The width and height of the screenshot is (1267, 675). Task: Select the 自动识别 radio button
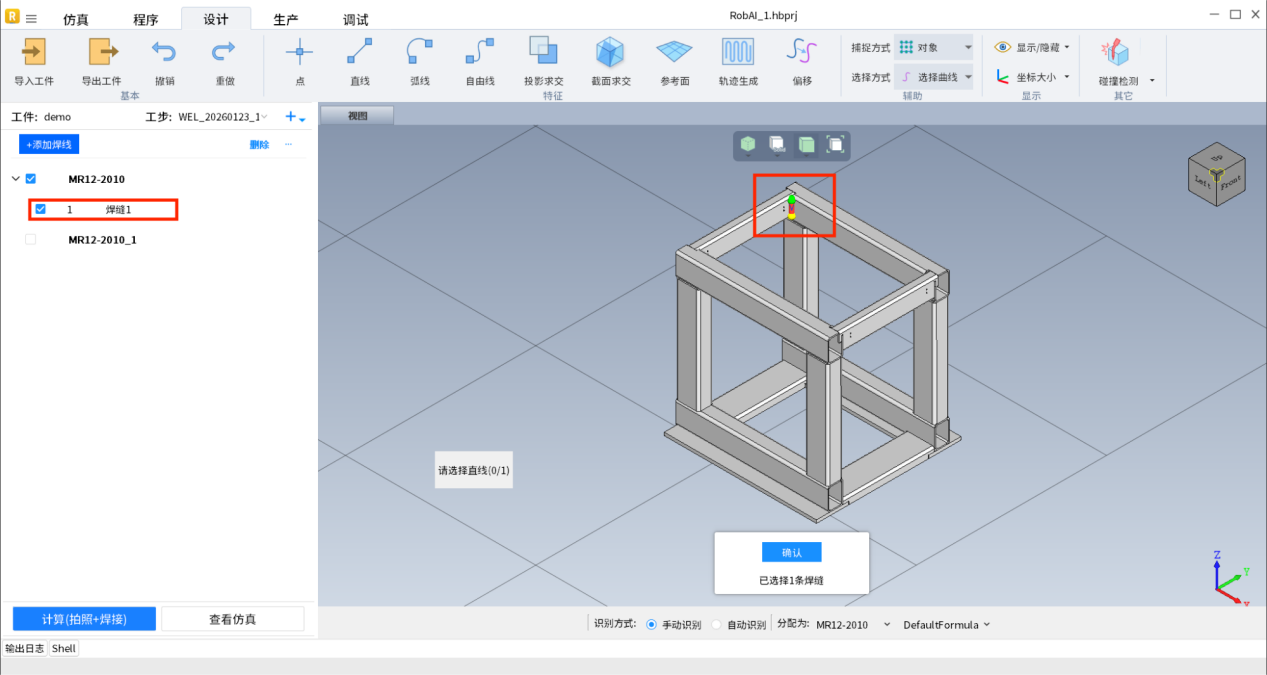[x=716, y=625]
